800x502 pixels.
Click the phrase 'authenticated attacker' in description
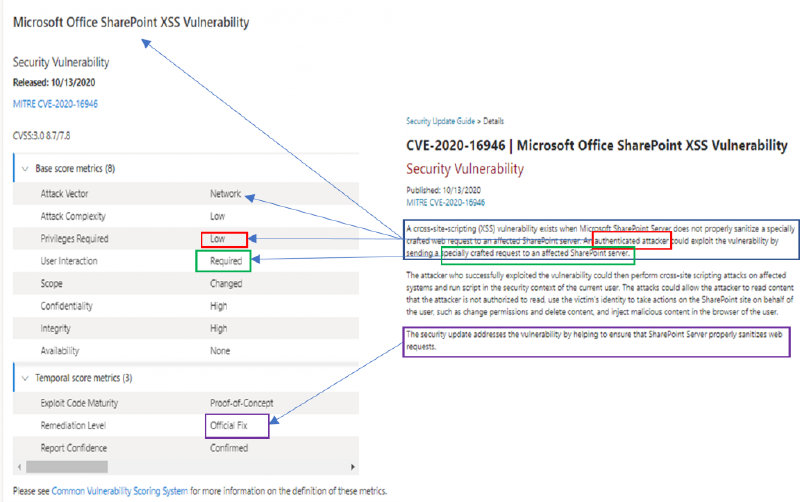click(x=631, y=241)
